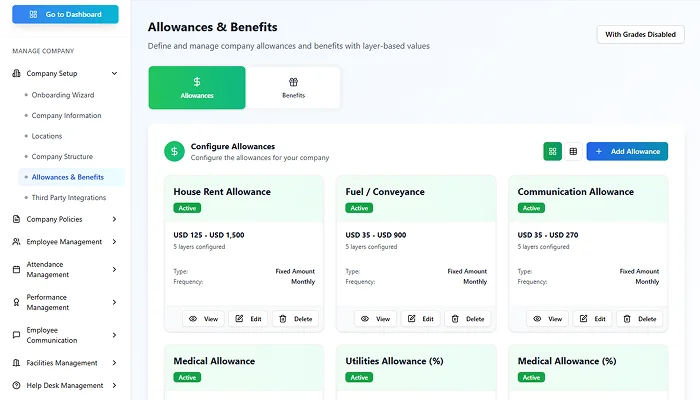Click Performance Management badge icon
This screenshot has height=400, width=700.
[x=16, y=302]
